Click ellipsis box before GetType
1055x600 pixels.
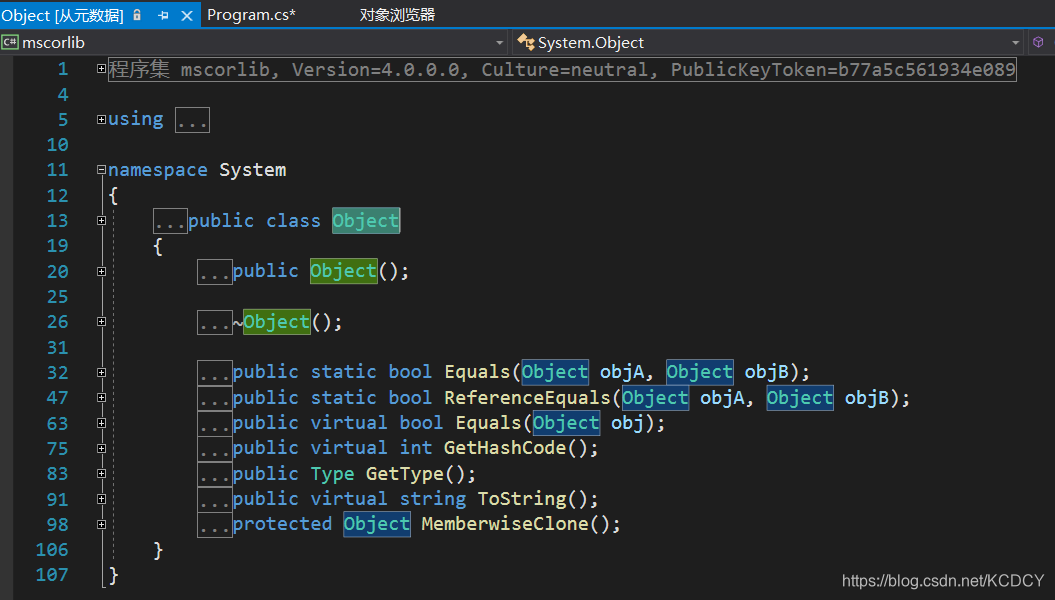coord(215,474)
